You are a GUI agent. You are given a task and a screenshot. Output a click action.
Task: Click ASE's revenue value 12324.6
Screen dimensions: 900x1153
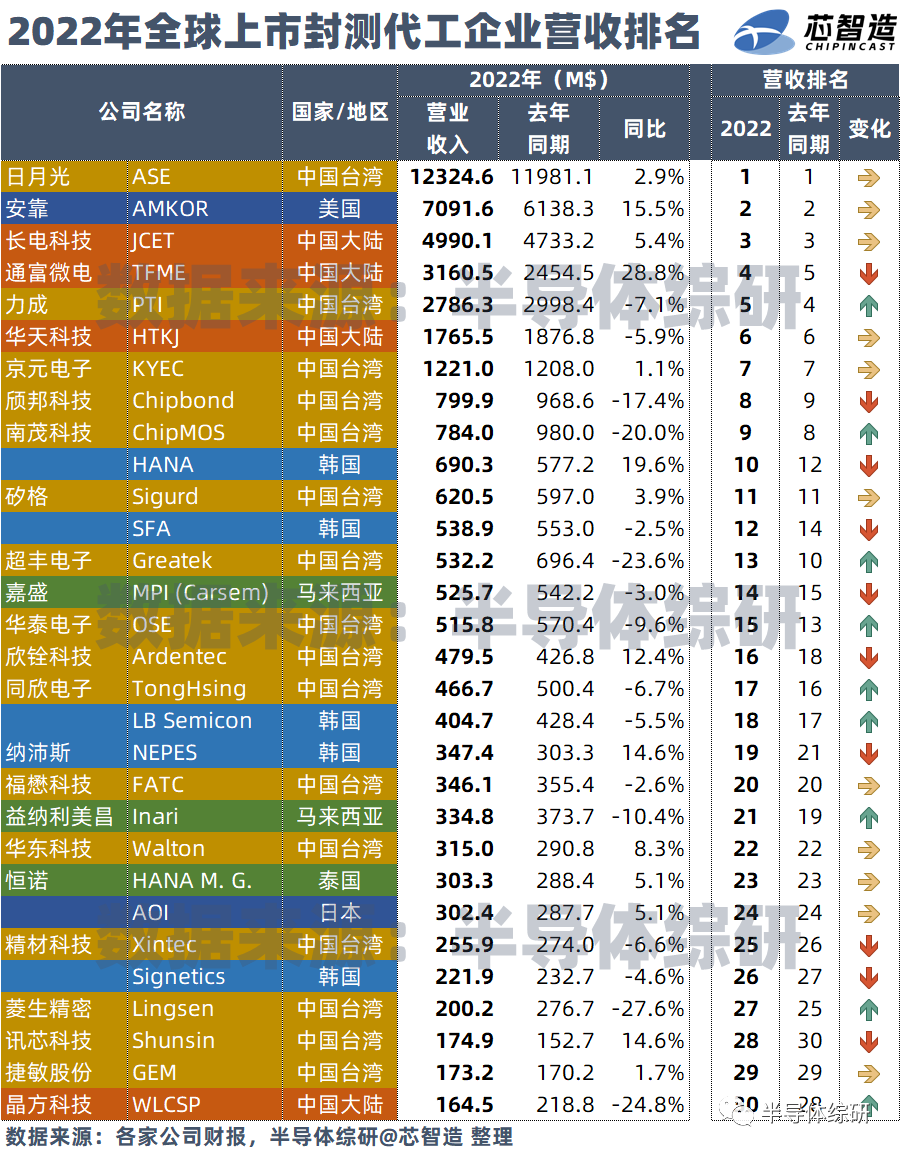(x=451, y=176)
